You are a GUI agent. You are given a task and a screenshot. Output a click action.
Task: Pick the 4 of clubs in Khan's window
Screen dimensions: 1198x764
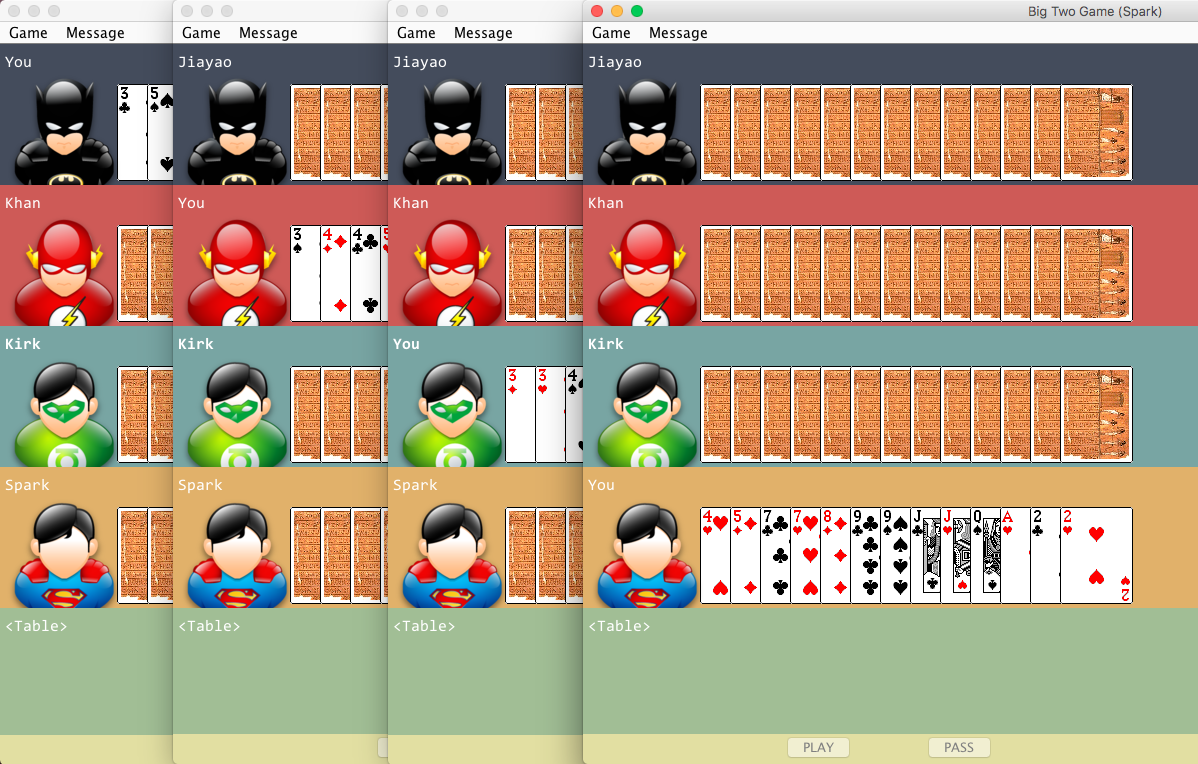pyautogui.click(x=365, y=274)
